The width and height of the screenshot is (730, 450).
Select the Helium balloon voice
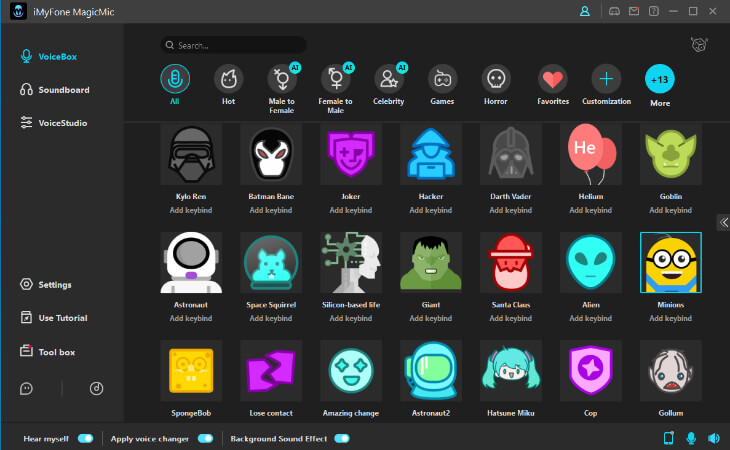tap(591, 154)
